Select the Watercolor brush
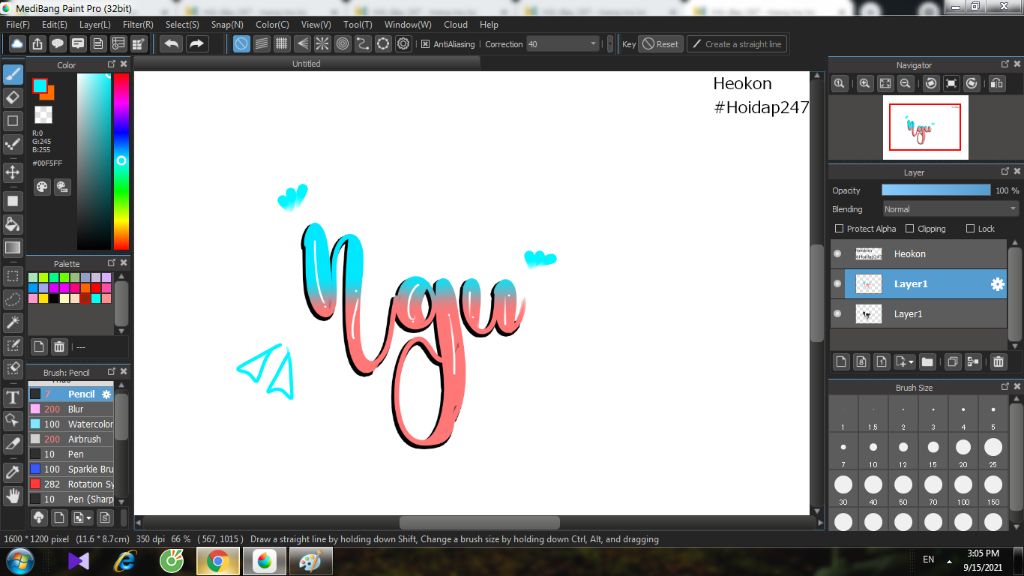 pyautogui.click(x=71, y=424)
